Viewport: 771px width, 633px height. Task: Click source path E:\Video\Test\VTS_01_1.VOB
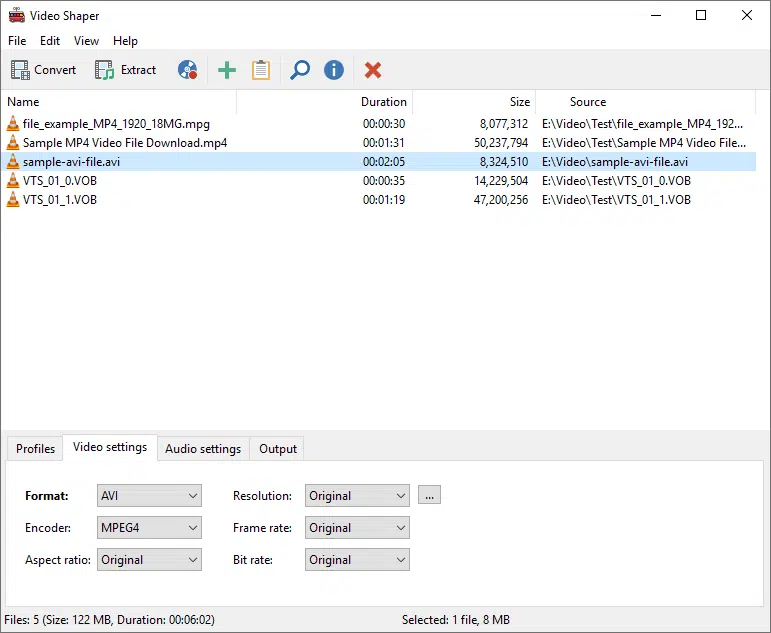pos(616,200)
